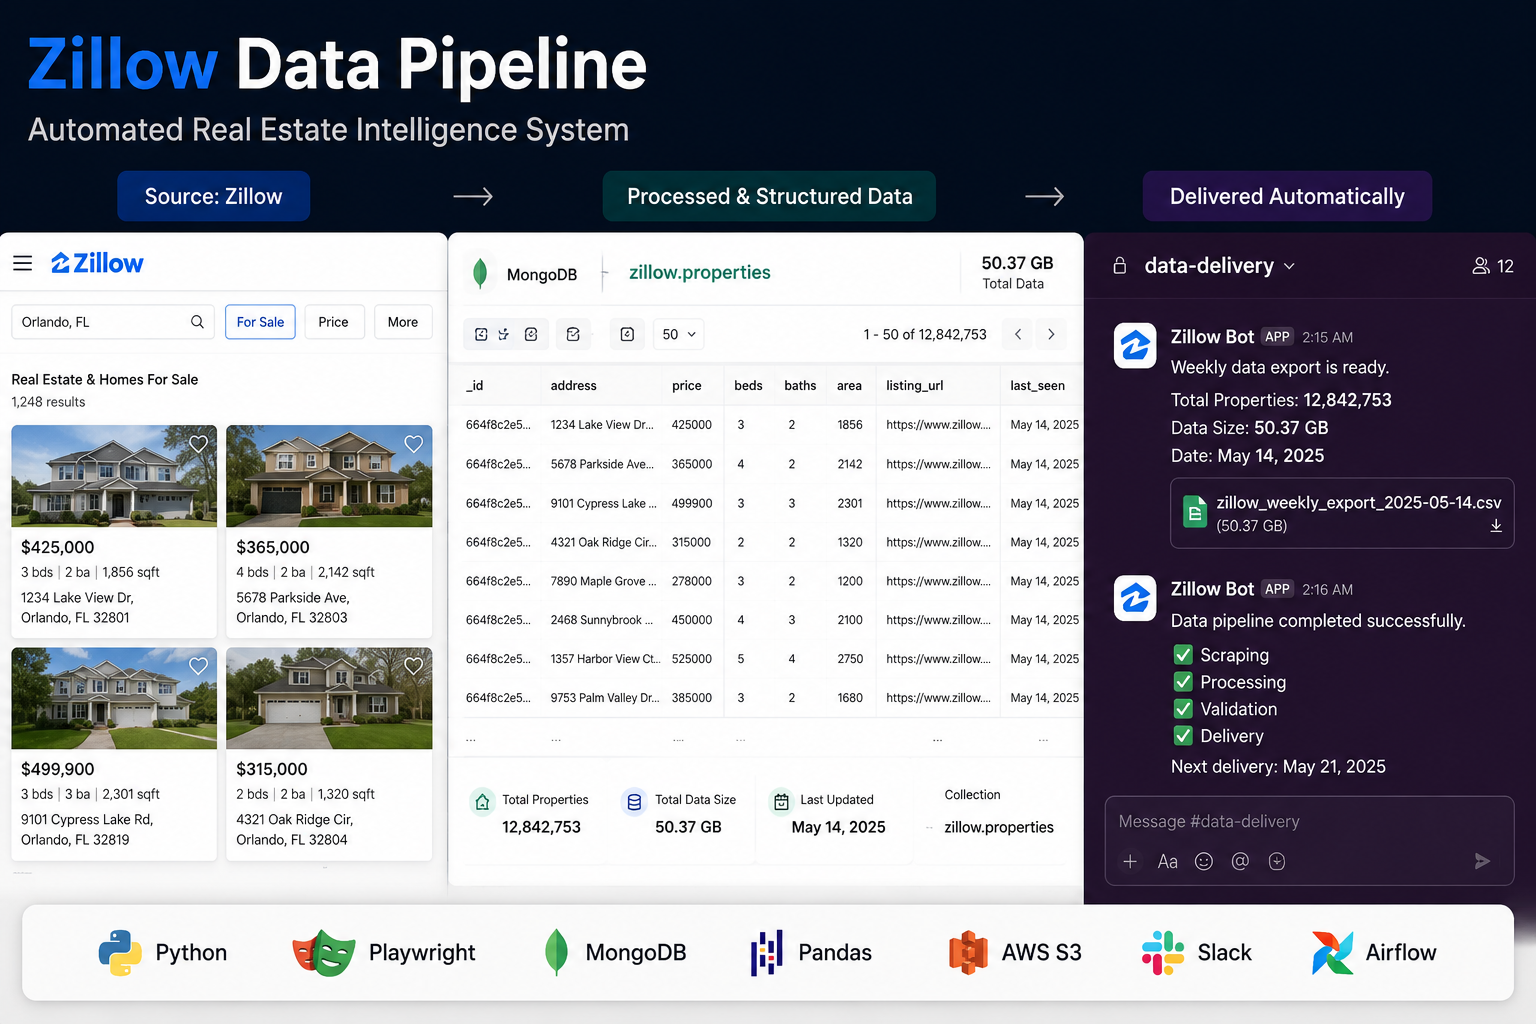Toggle Aa text formatting in composer
This screenshot has width=1536, height=1024.
[1167, 861]
